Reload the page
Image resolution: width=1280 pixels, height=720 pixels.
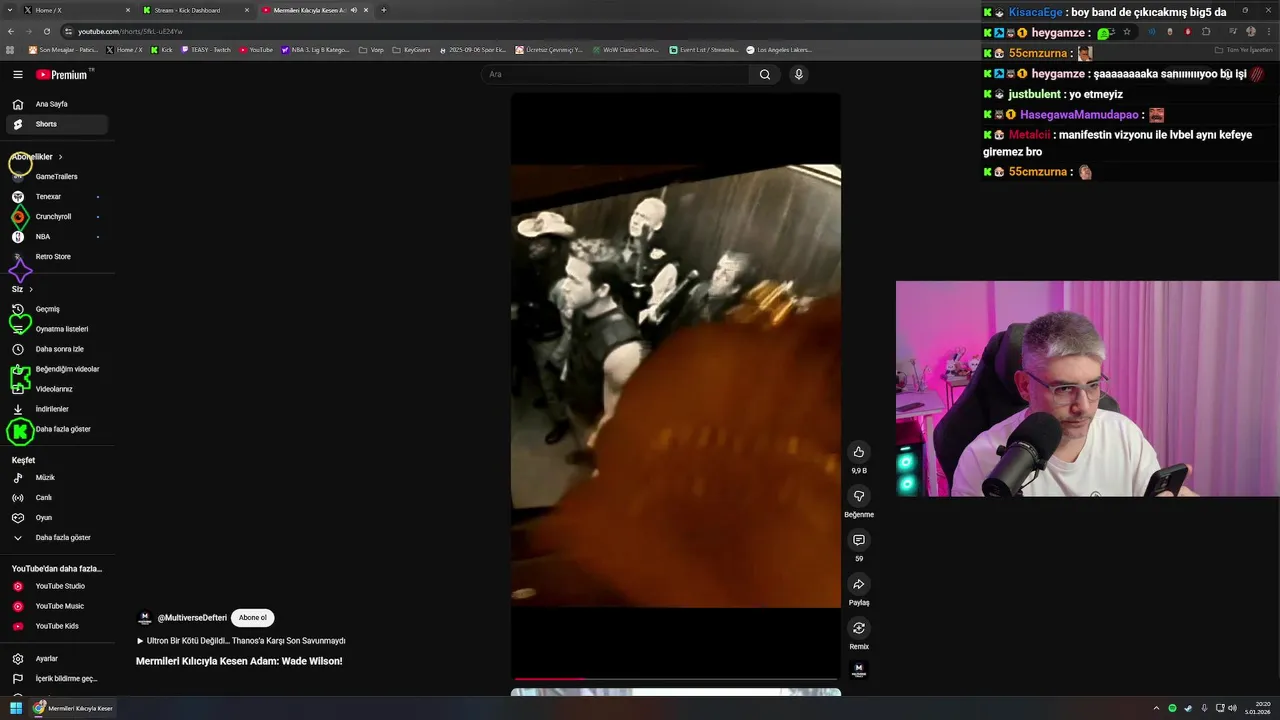point(46,31)
